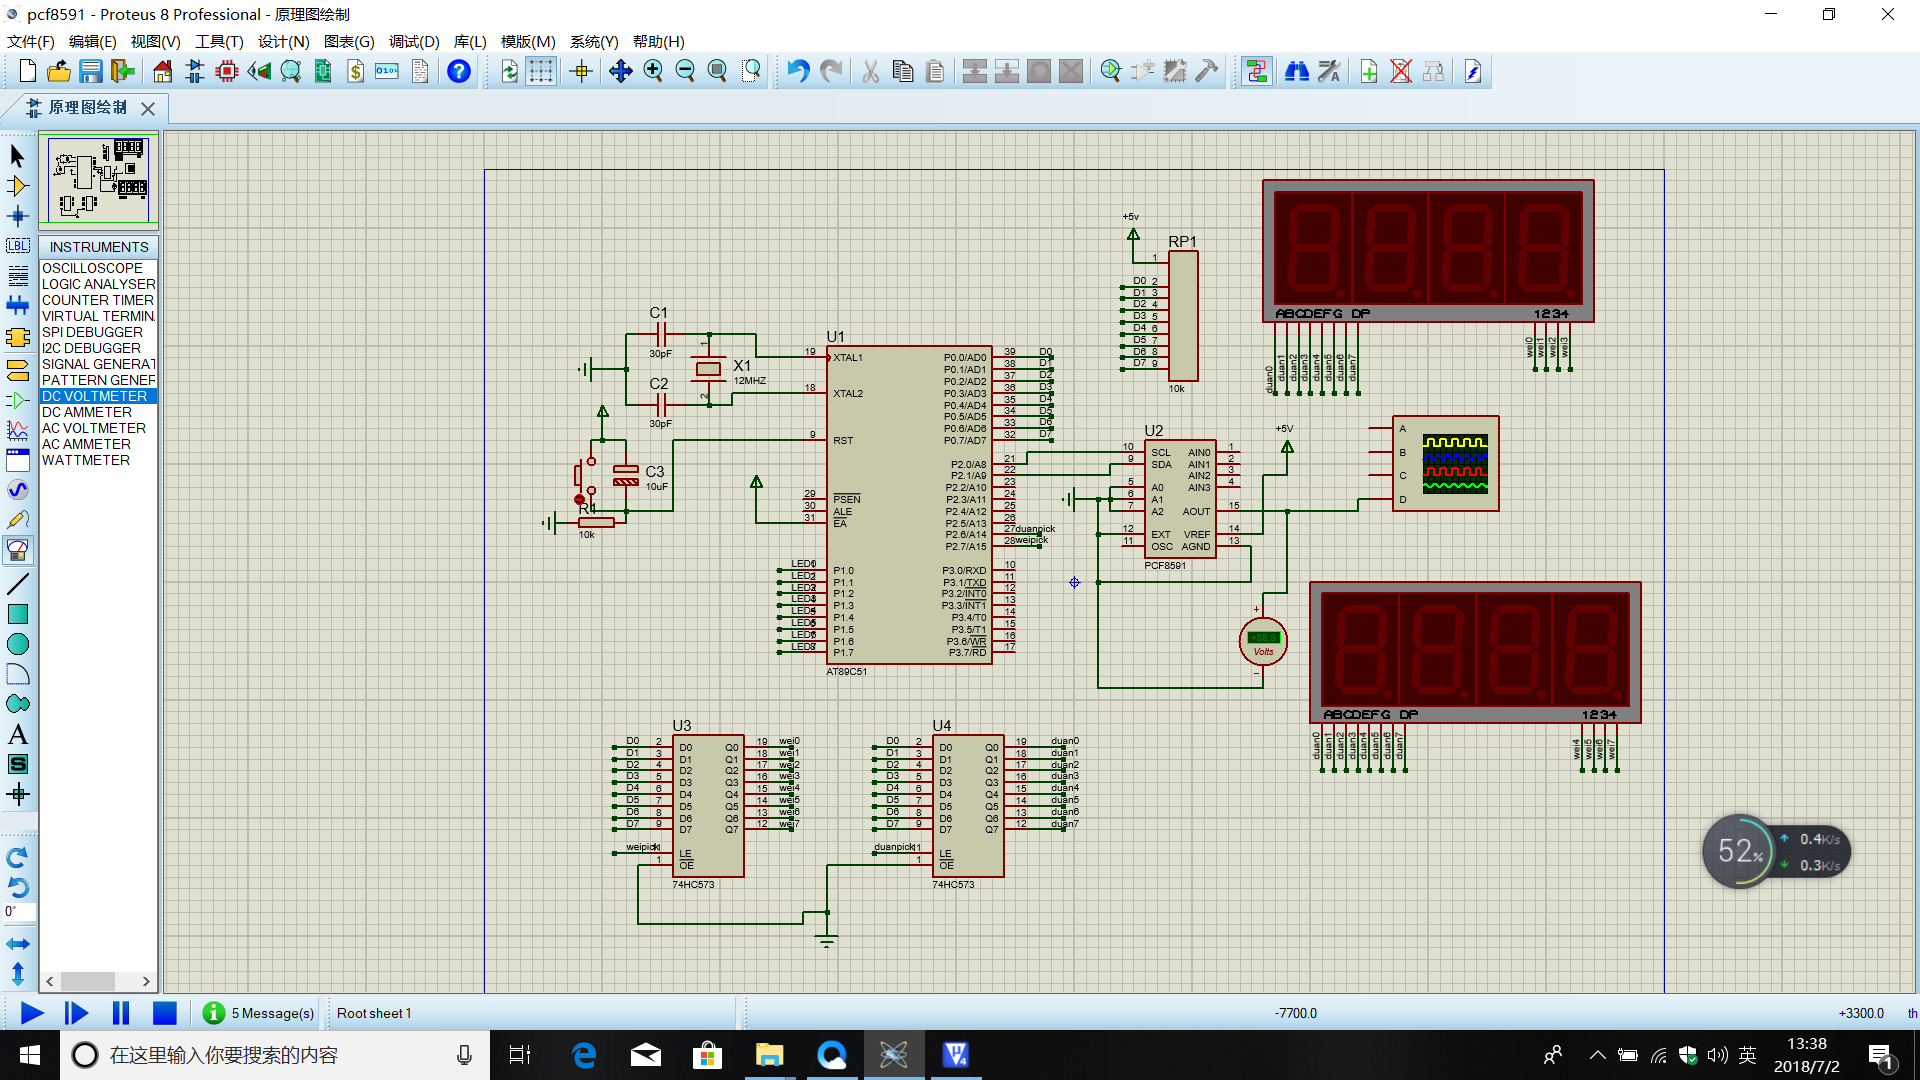
Task: Open the 编辑(E) menu
Action: pos(92,41)
